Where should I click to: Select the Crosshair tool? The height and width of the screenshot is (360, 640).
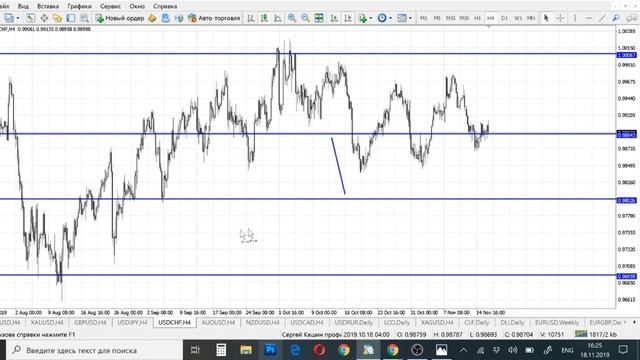[x=560, y=18]
